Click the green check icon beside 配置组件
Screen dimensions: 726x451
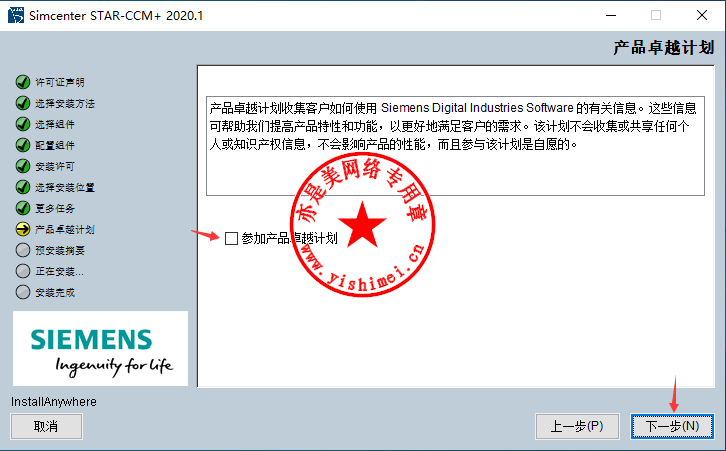pyautogui.click(x=23, y=145)
